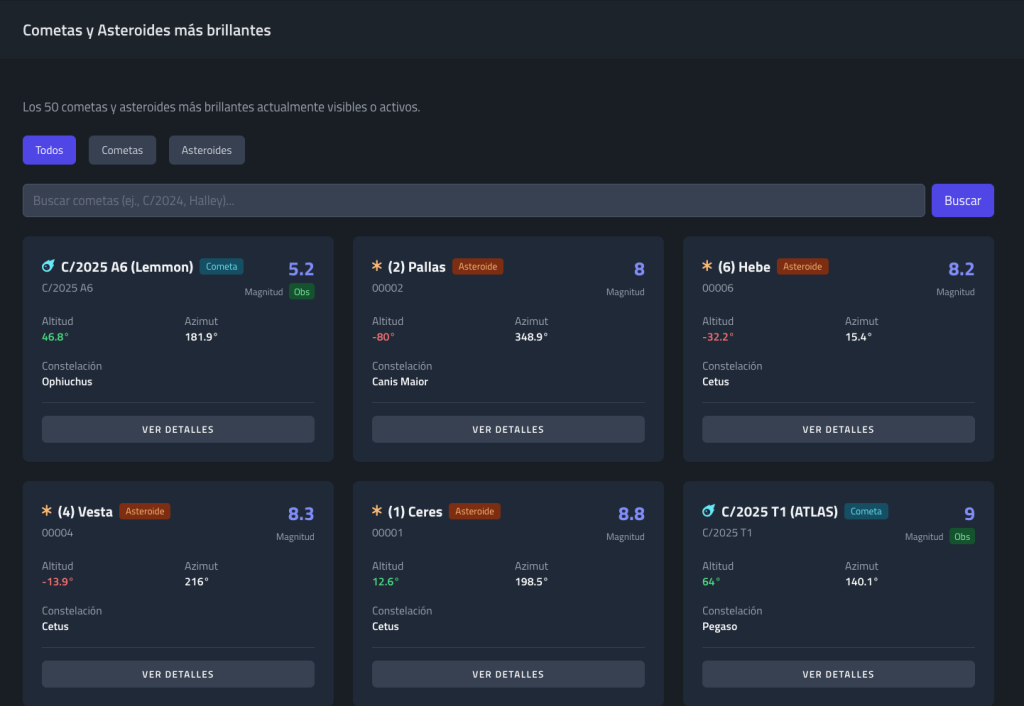
Task: Open details for C/2025 A6 (Lemmon)
Action: pos(178,429)
